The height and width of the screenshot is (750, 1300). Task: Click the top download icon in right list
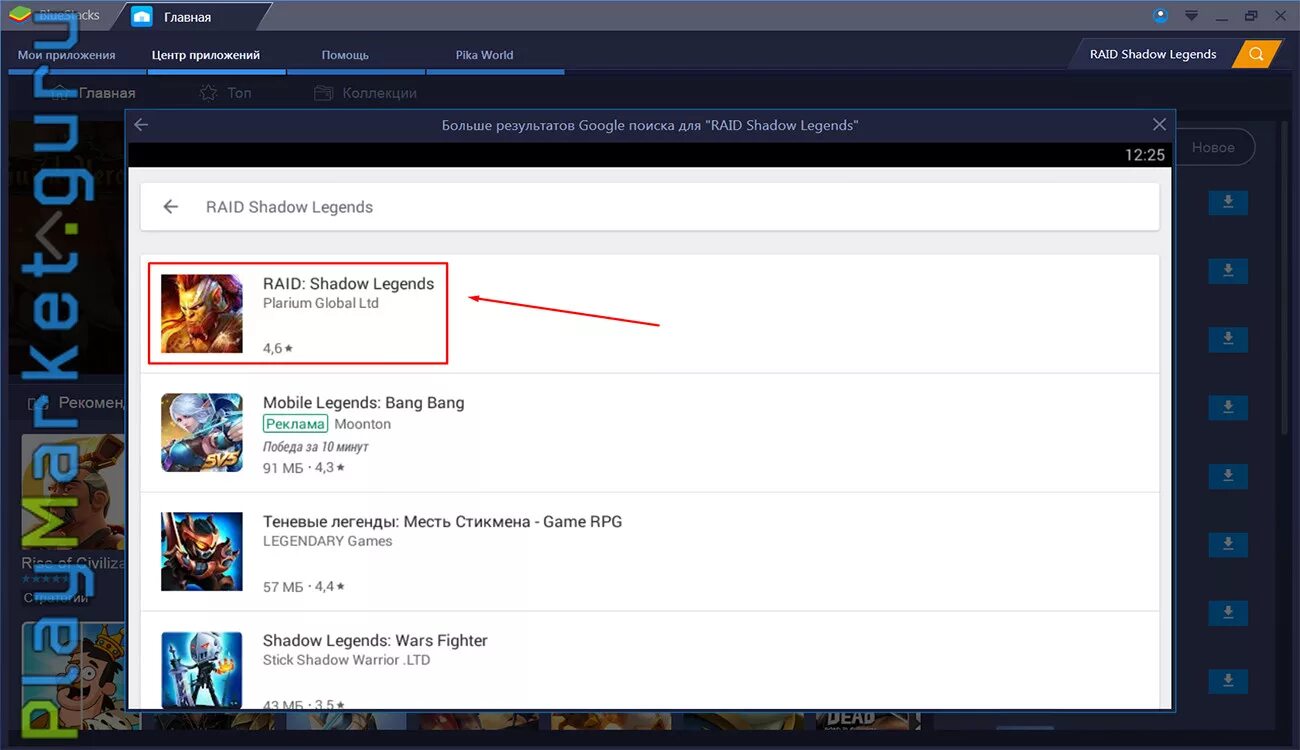[1228, 202]
